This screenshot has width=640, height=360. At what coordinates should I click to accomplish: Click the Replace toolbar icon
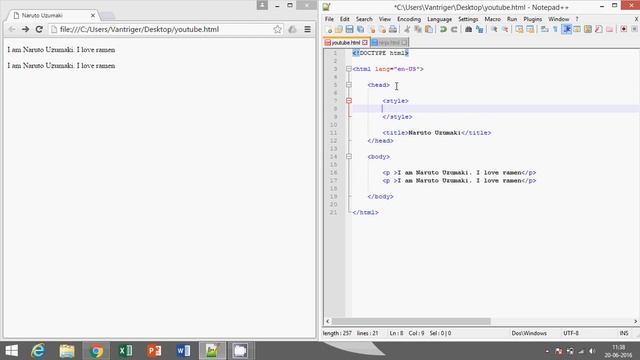coord(479,29)
